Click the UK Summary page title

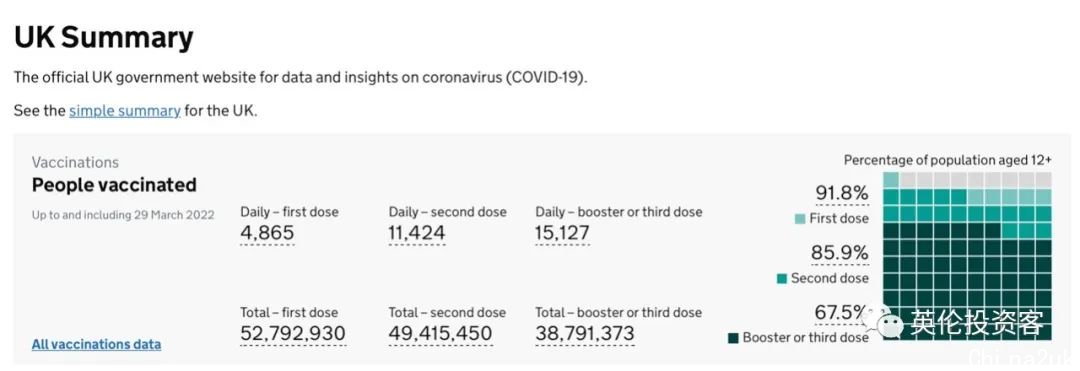(103, 37)
